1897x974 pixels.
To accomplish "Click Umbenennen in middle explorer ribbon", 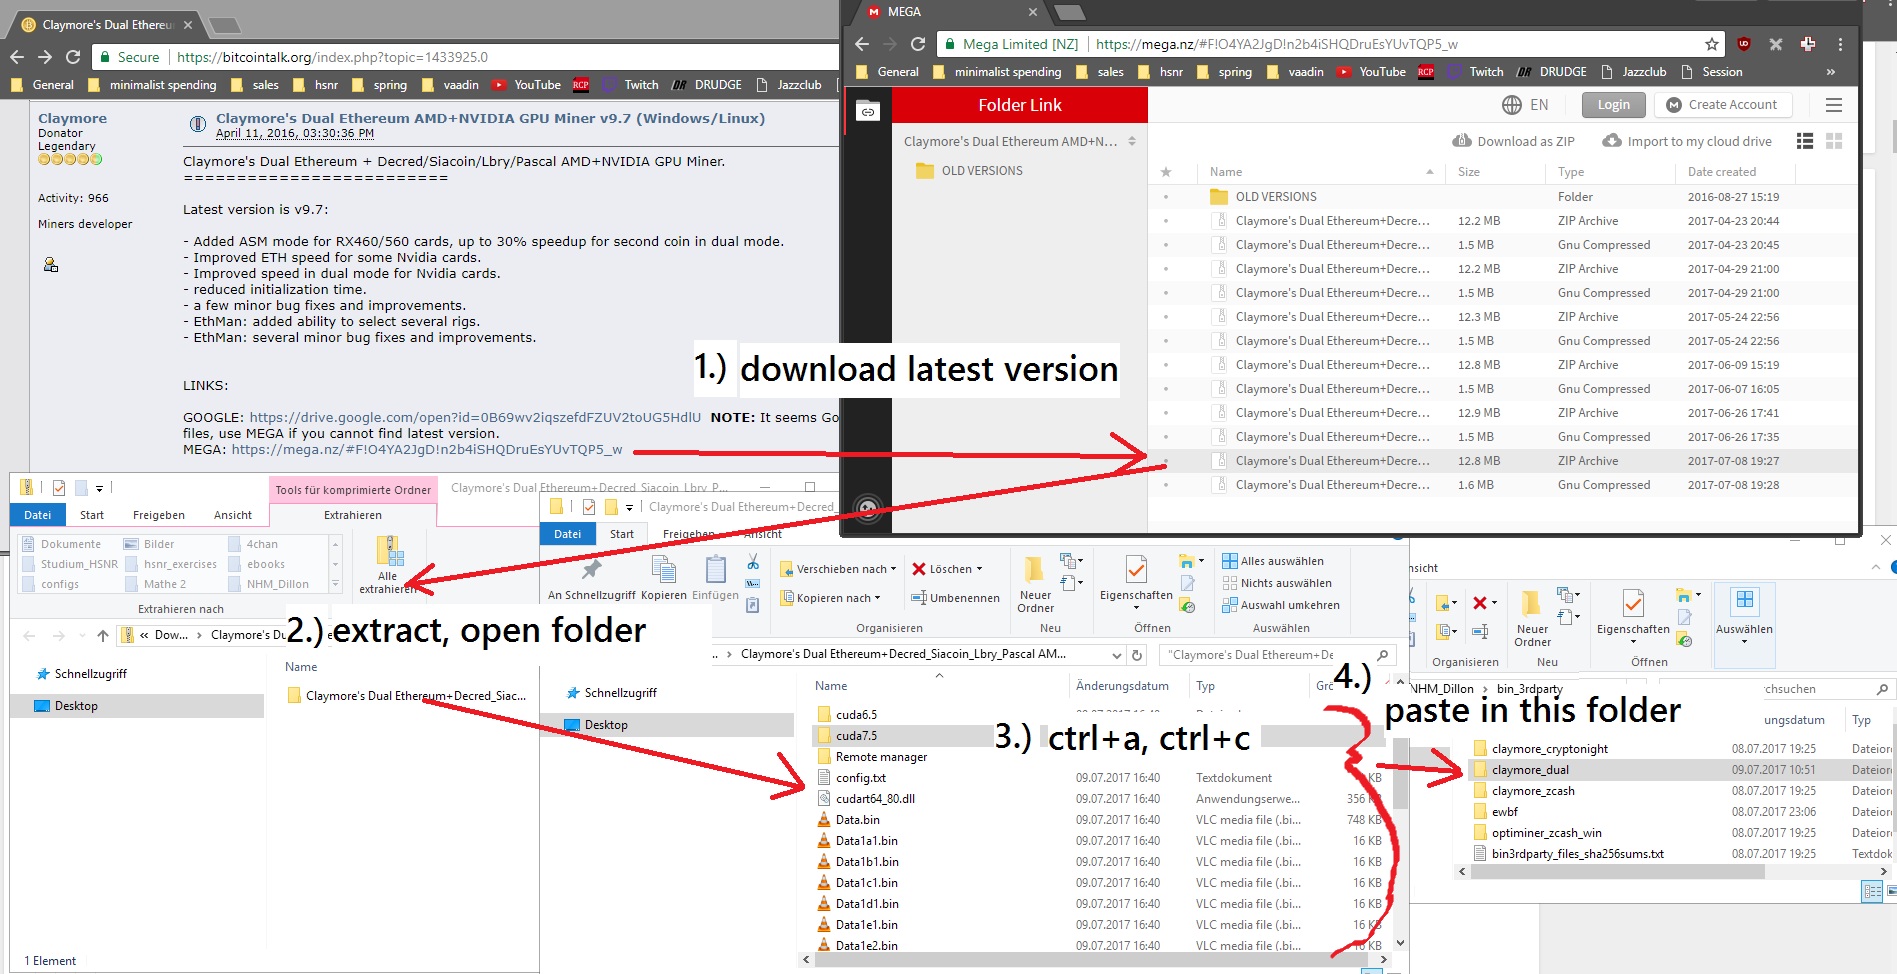I will pyautogui.click(x=955, y=598).
